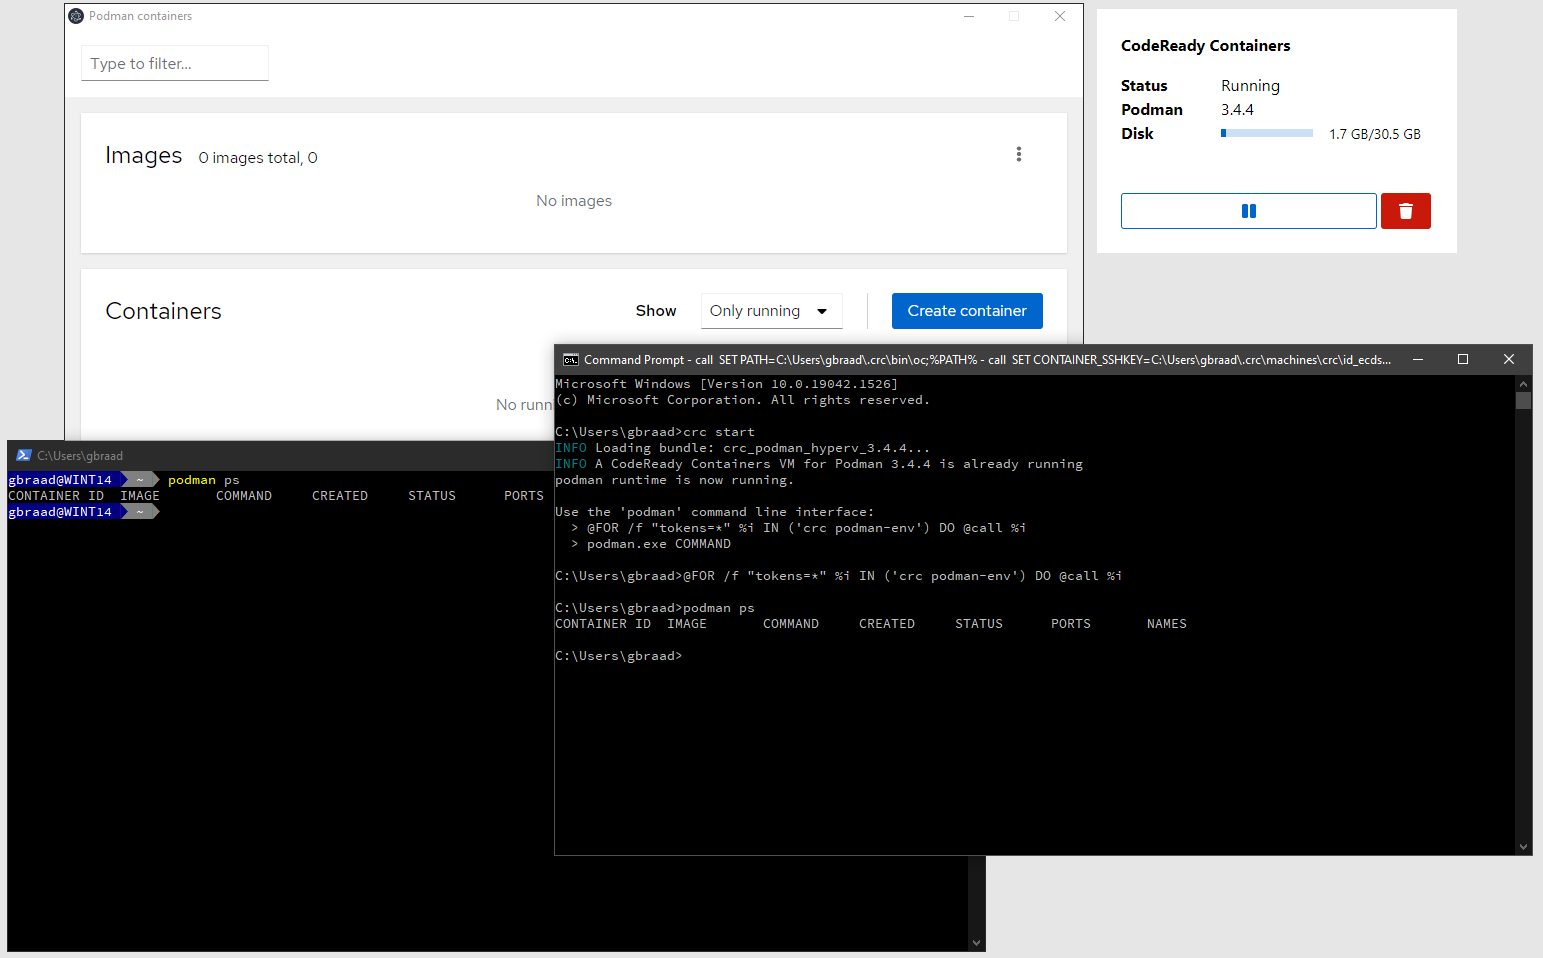Screen dimensions: 1543x958
Task: Click the Show label beside the filter
Action: pyautogui.click(x=656, y=311)
